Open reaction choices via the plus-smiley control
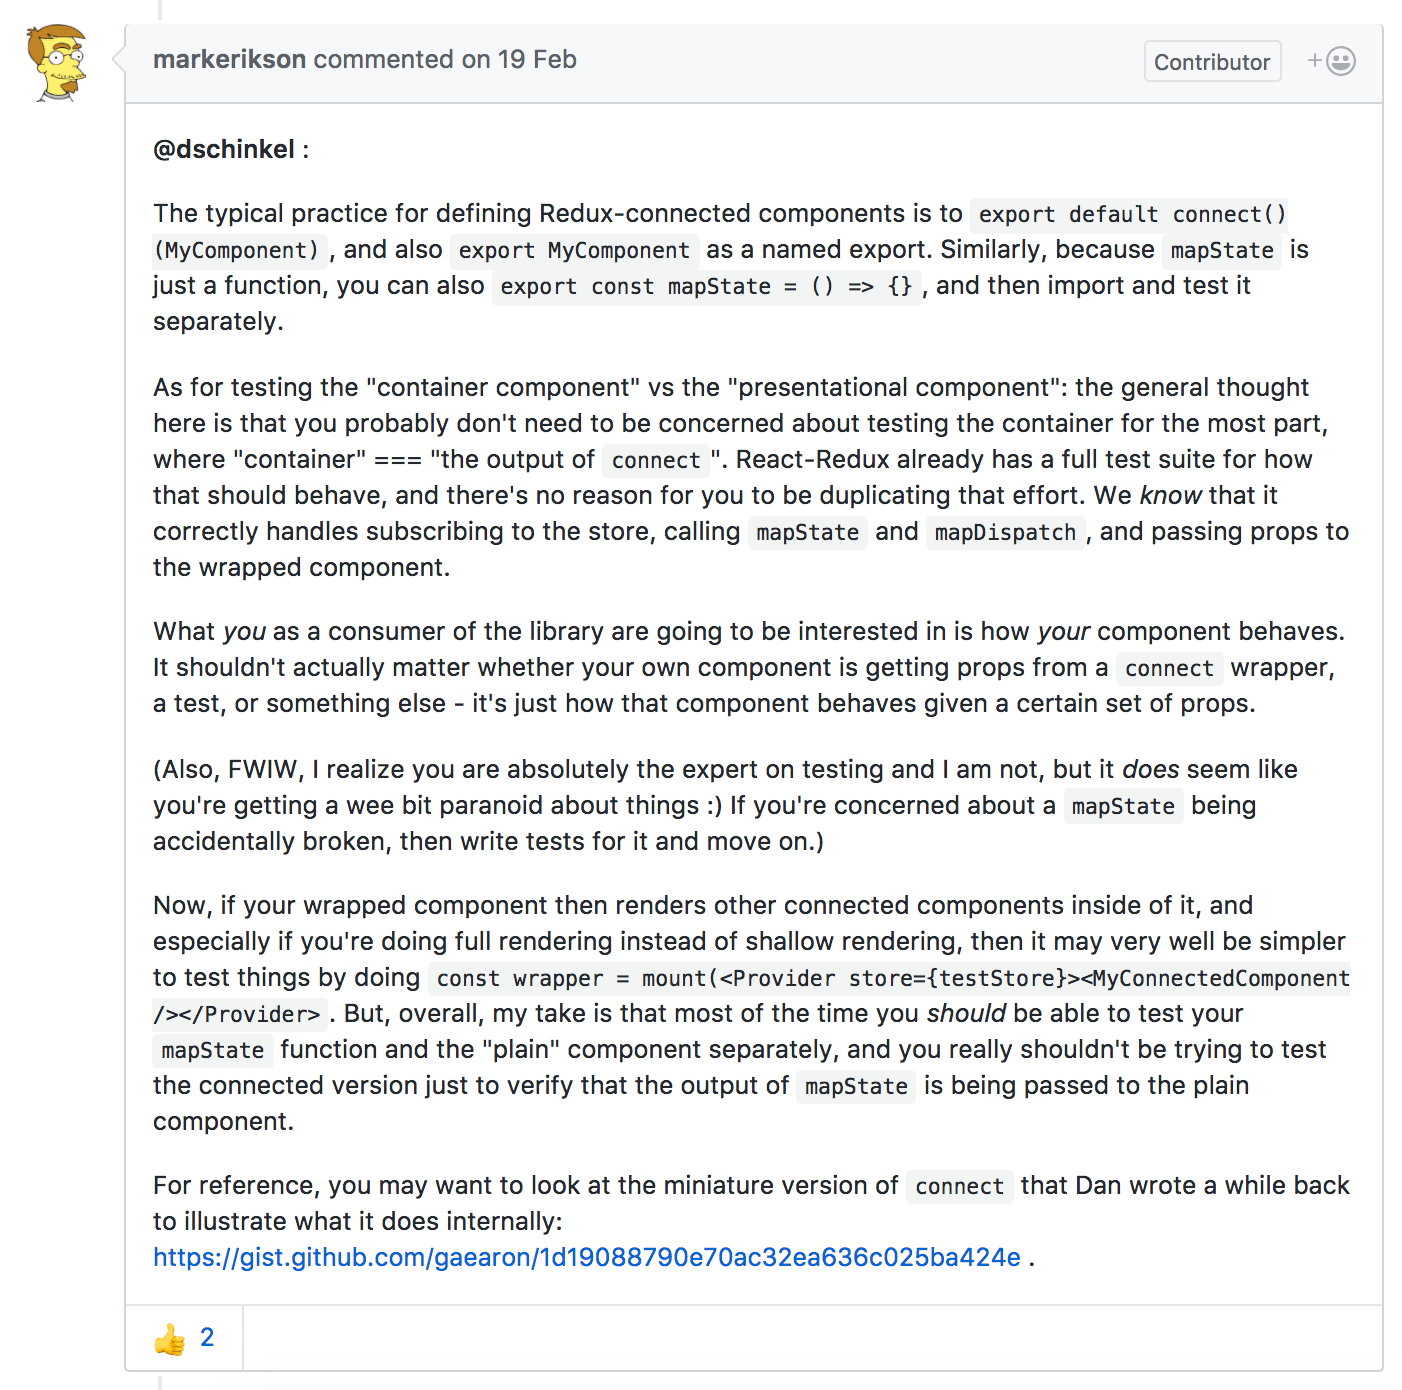Viewport: 1402px width, 1390px height. tap(1332, 61)
